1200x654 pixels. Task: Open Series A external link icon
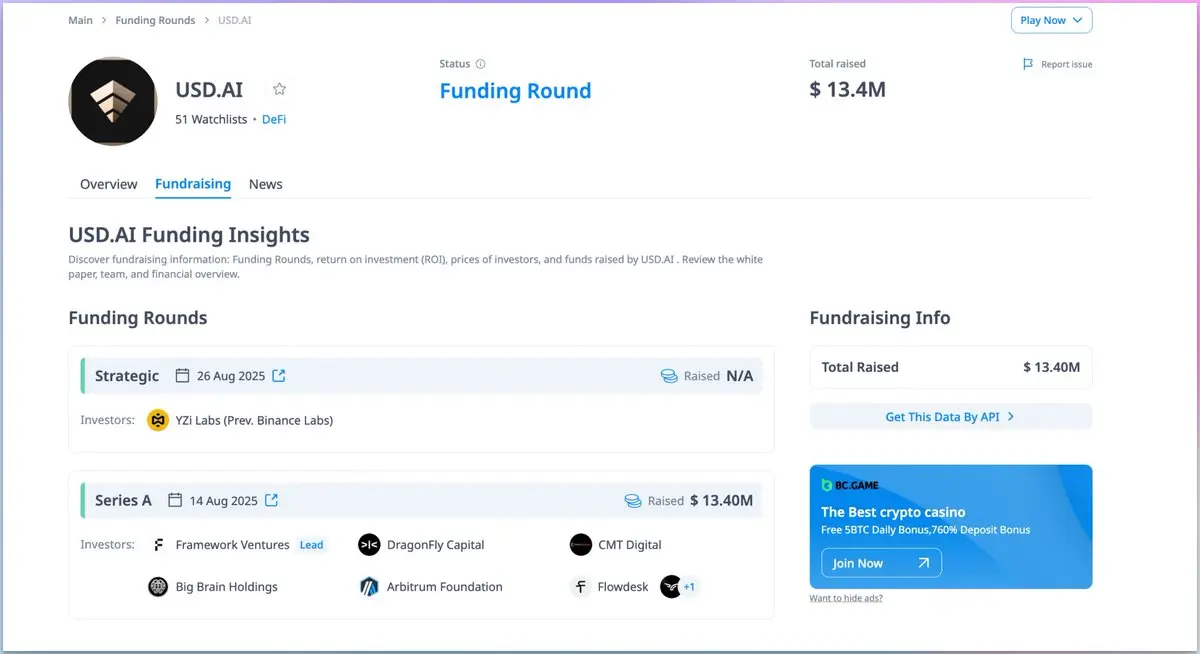coord(271,501)
